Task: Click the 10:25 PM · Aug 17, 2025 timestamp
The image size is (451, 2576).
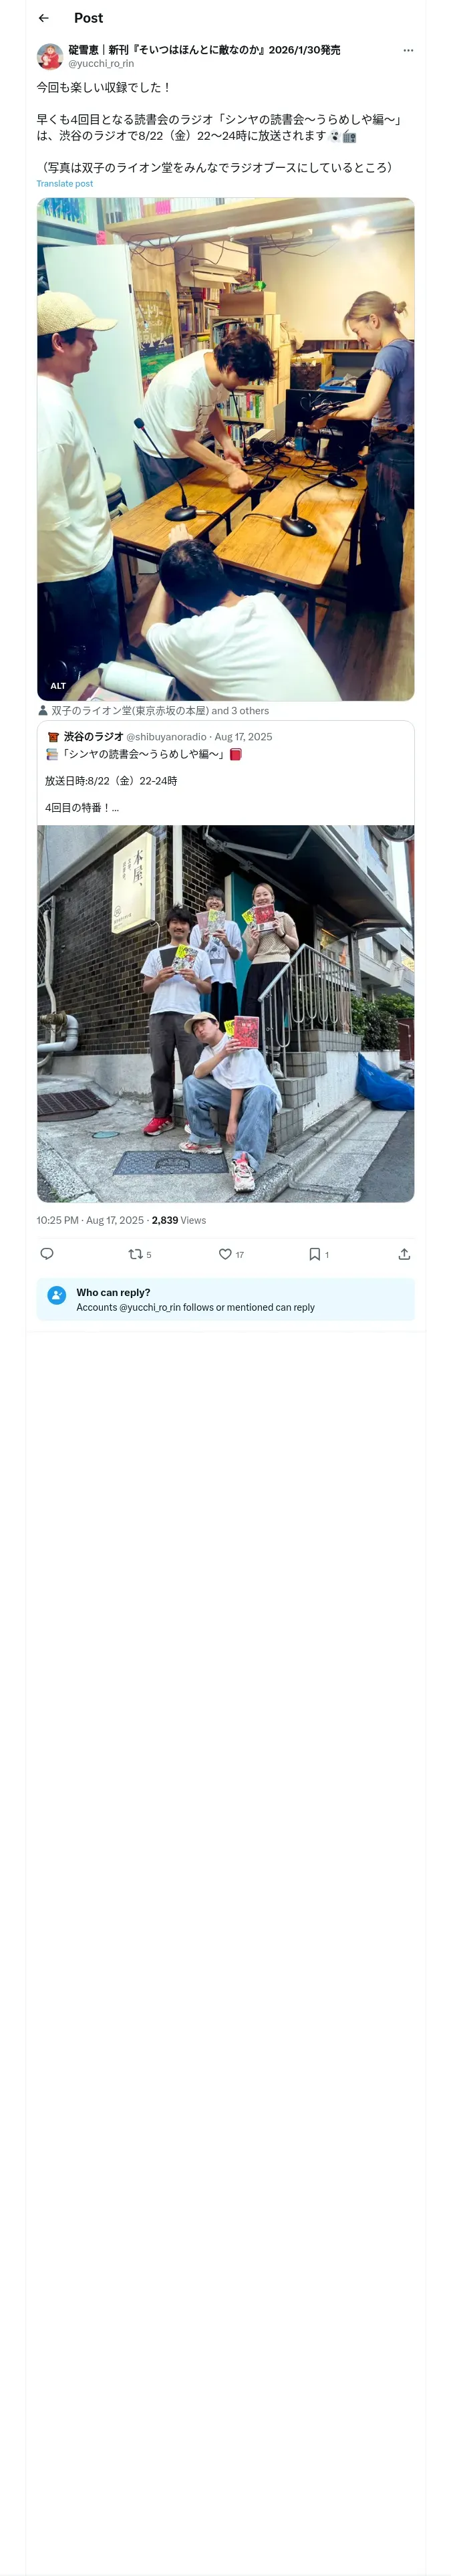Action: tap(90, 1220)
